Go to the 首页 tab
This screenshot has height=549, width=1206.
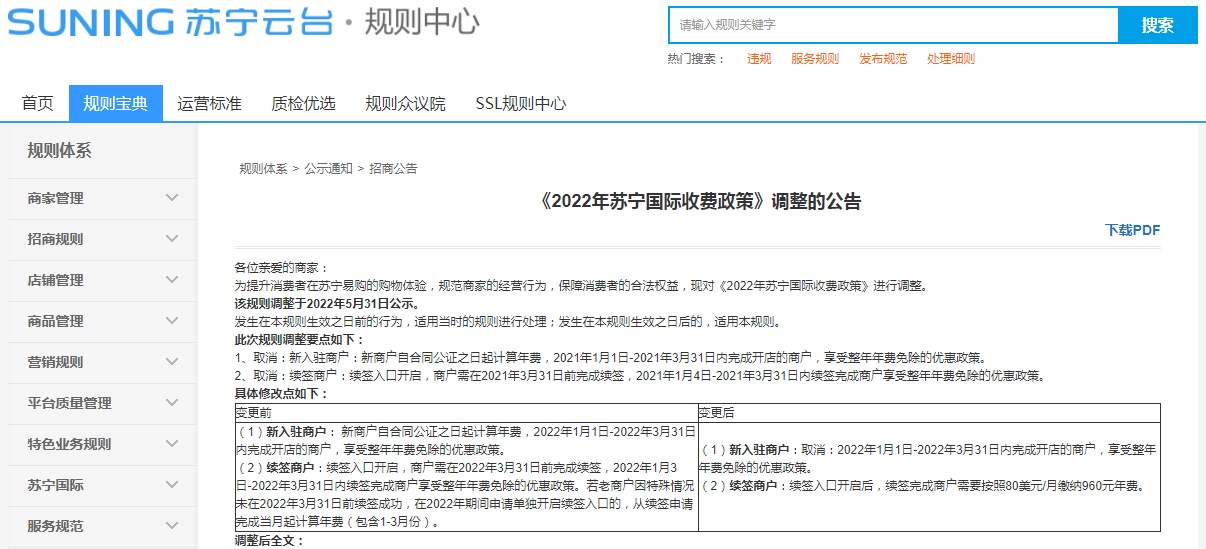coord(38,103)
